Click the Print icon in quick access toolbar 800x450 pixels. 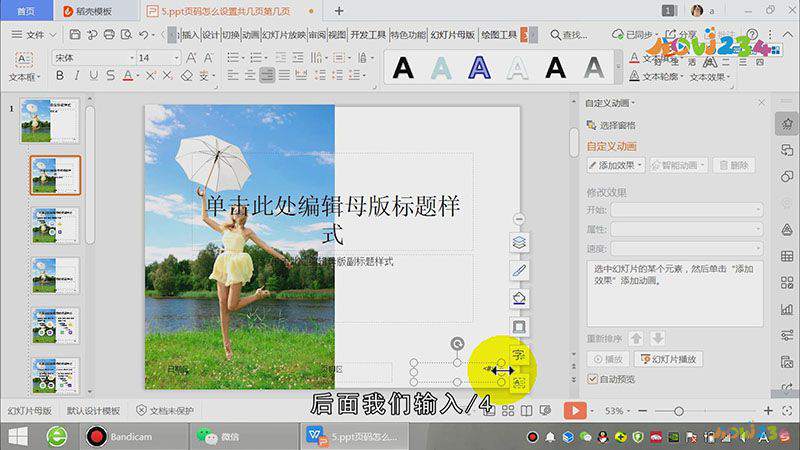(109, 34)
